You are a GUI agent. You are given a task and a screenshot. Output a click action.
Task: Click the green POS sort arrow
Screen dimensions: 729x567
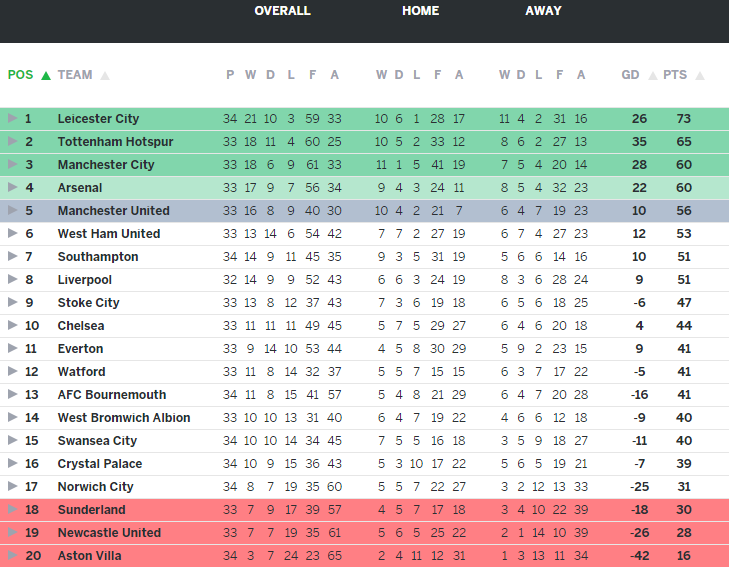click(46, 75)
